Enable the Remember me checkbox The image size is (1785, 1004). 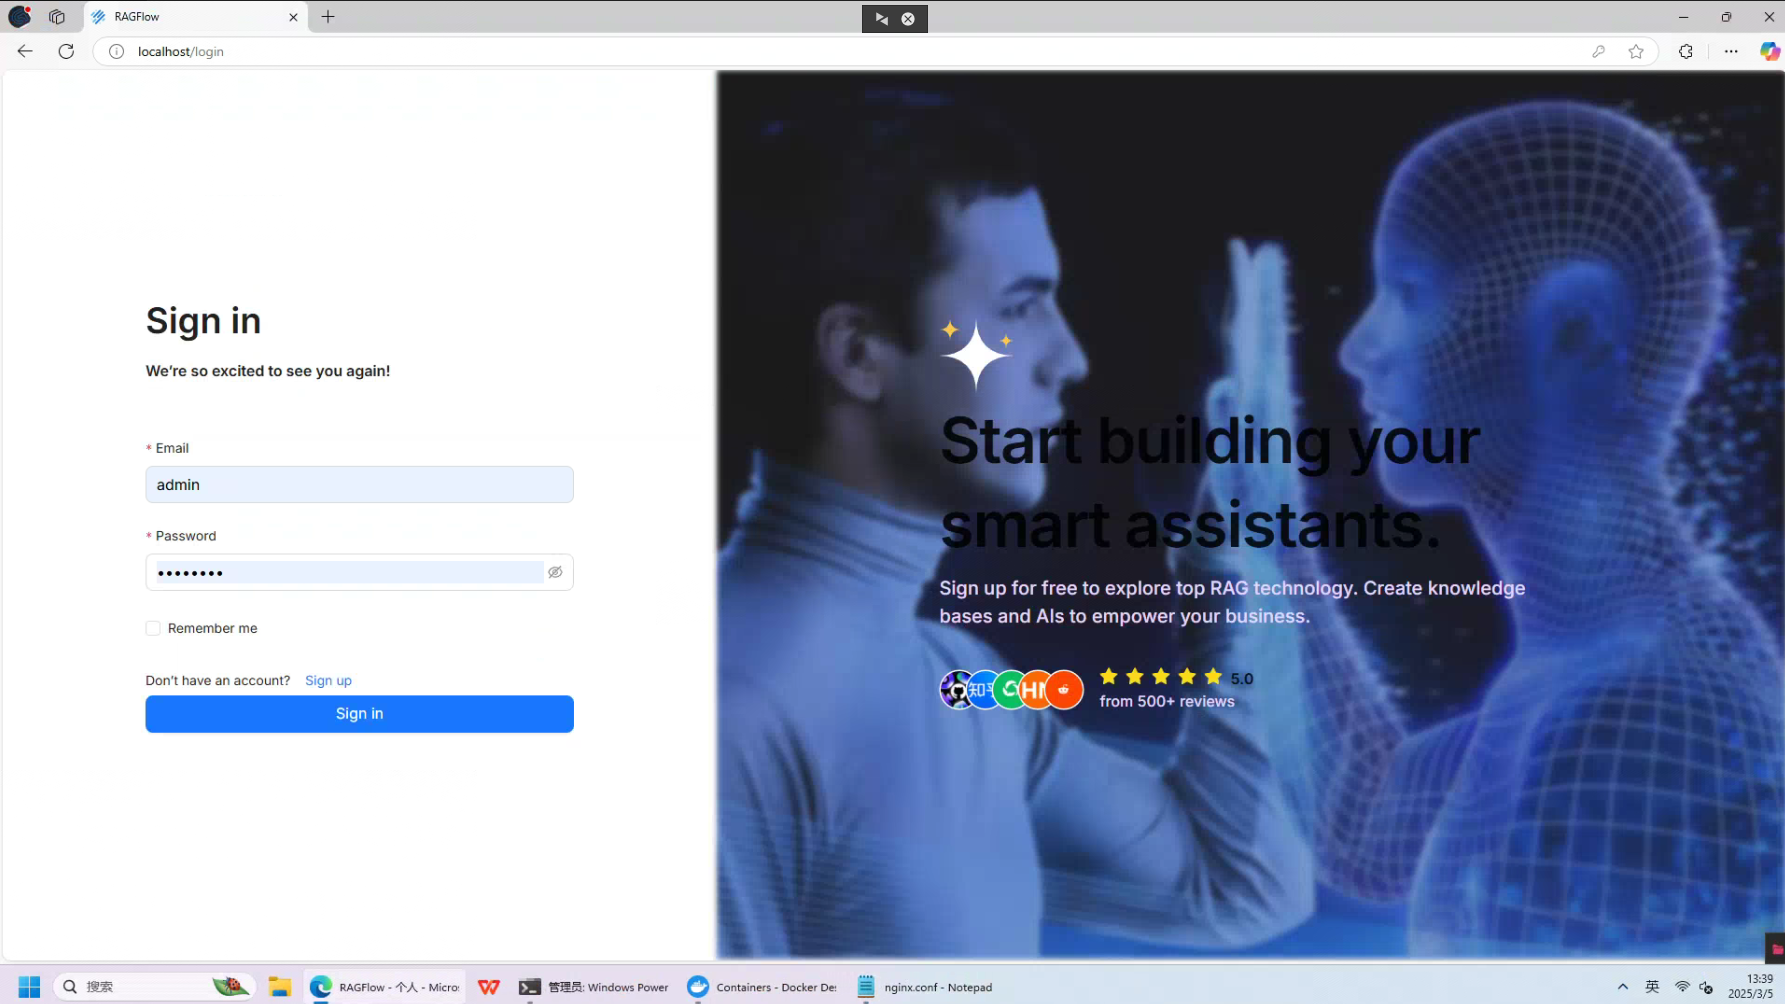[x=153, y=628]
